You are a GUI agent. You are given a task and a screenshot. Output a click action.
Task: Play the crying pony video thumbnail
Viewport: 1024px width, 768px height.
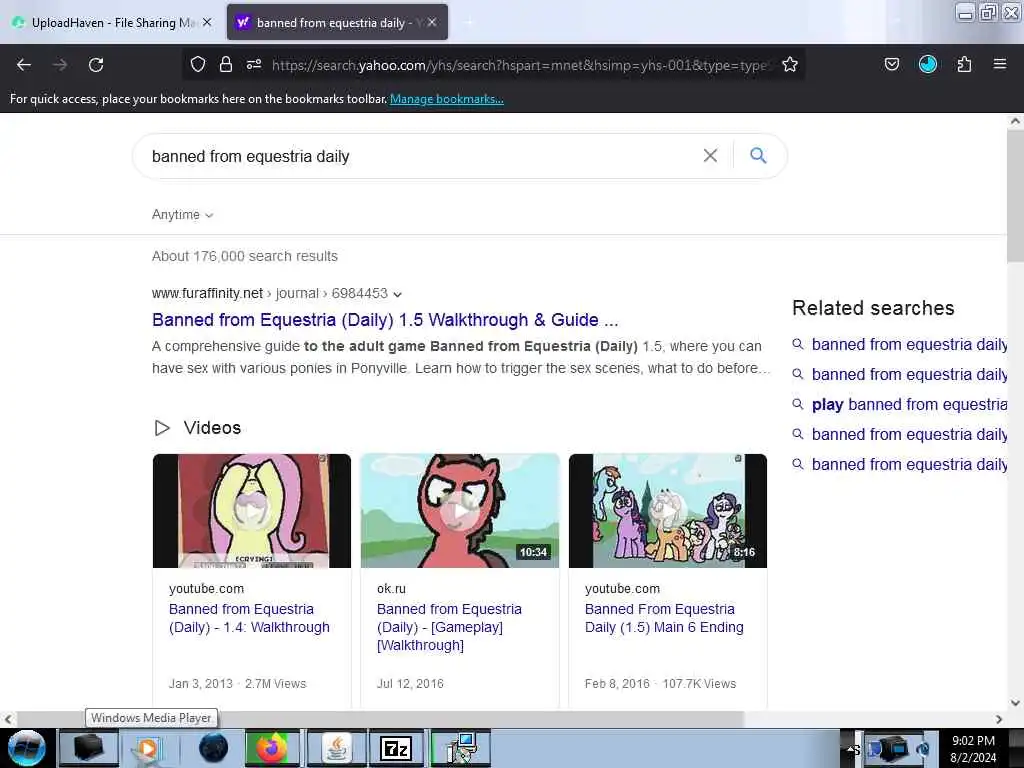(x=251, y=511)
